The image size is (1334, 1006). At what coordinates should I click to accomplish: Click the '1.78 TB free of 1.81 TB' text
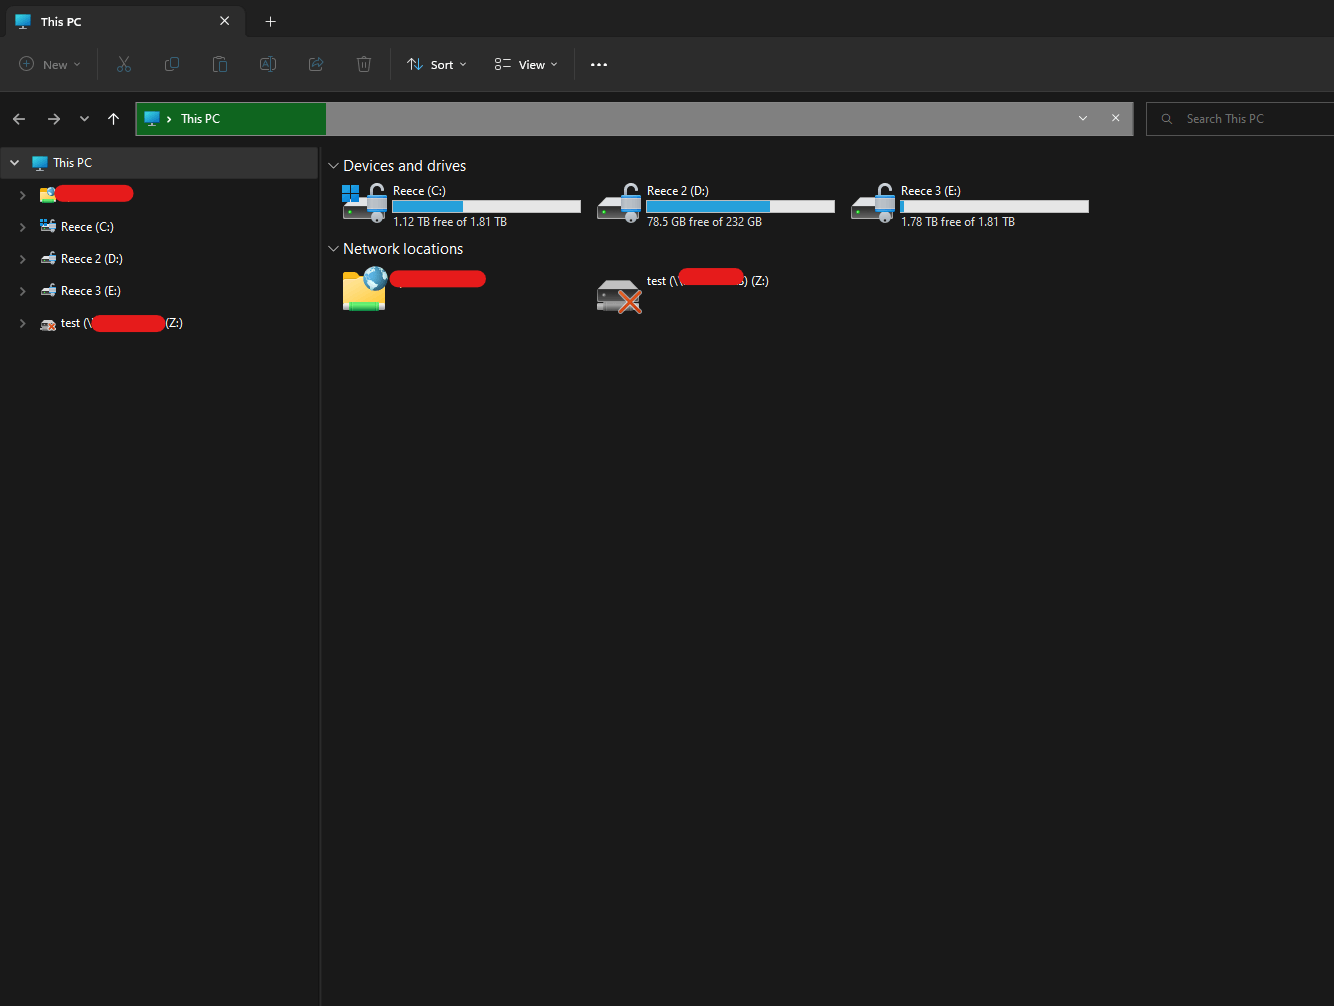click(958, 222)
